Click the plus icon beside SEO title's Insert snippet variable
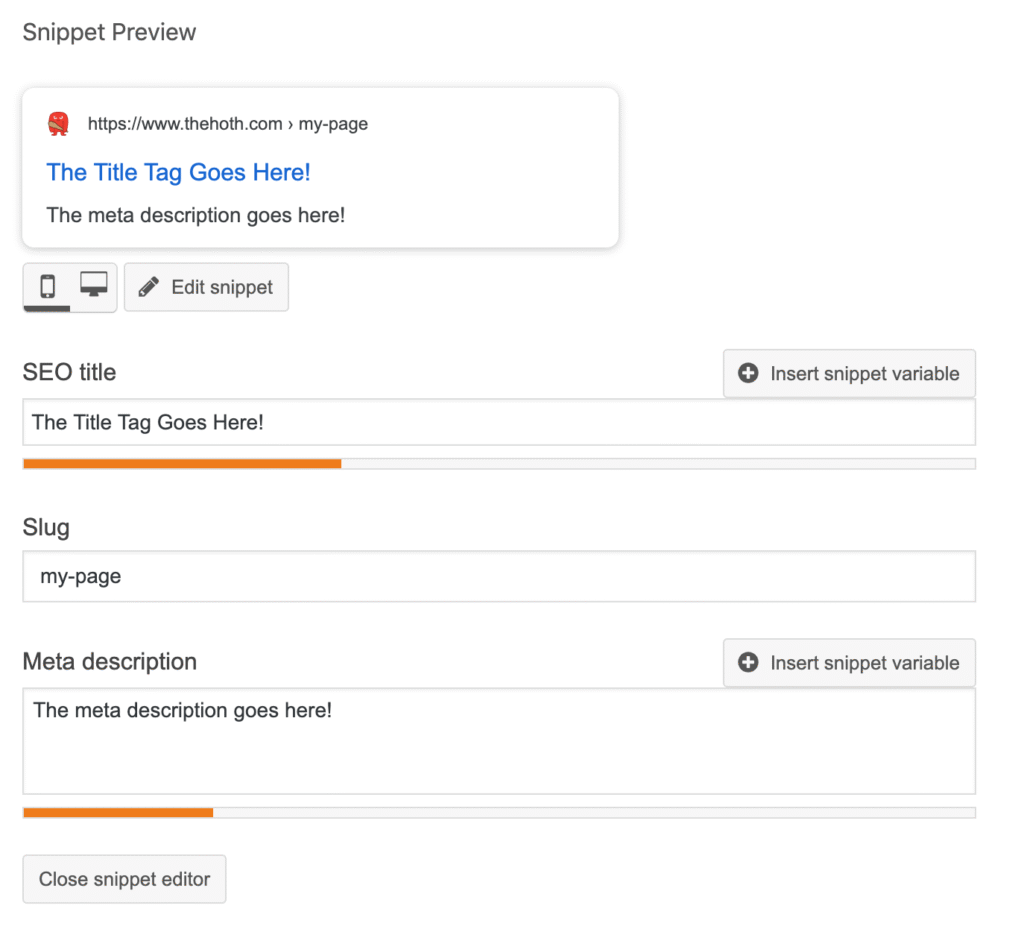This screenshot has height=932, width=1024. pyautogui.click(x=748, y=373)
